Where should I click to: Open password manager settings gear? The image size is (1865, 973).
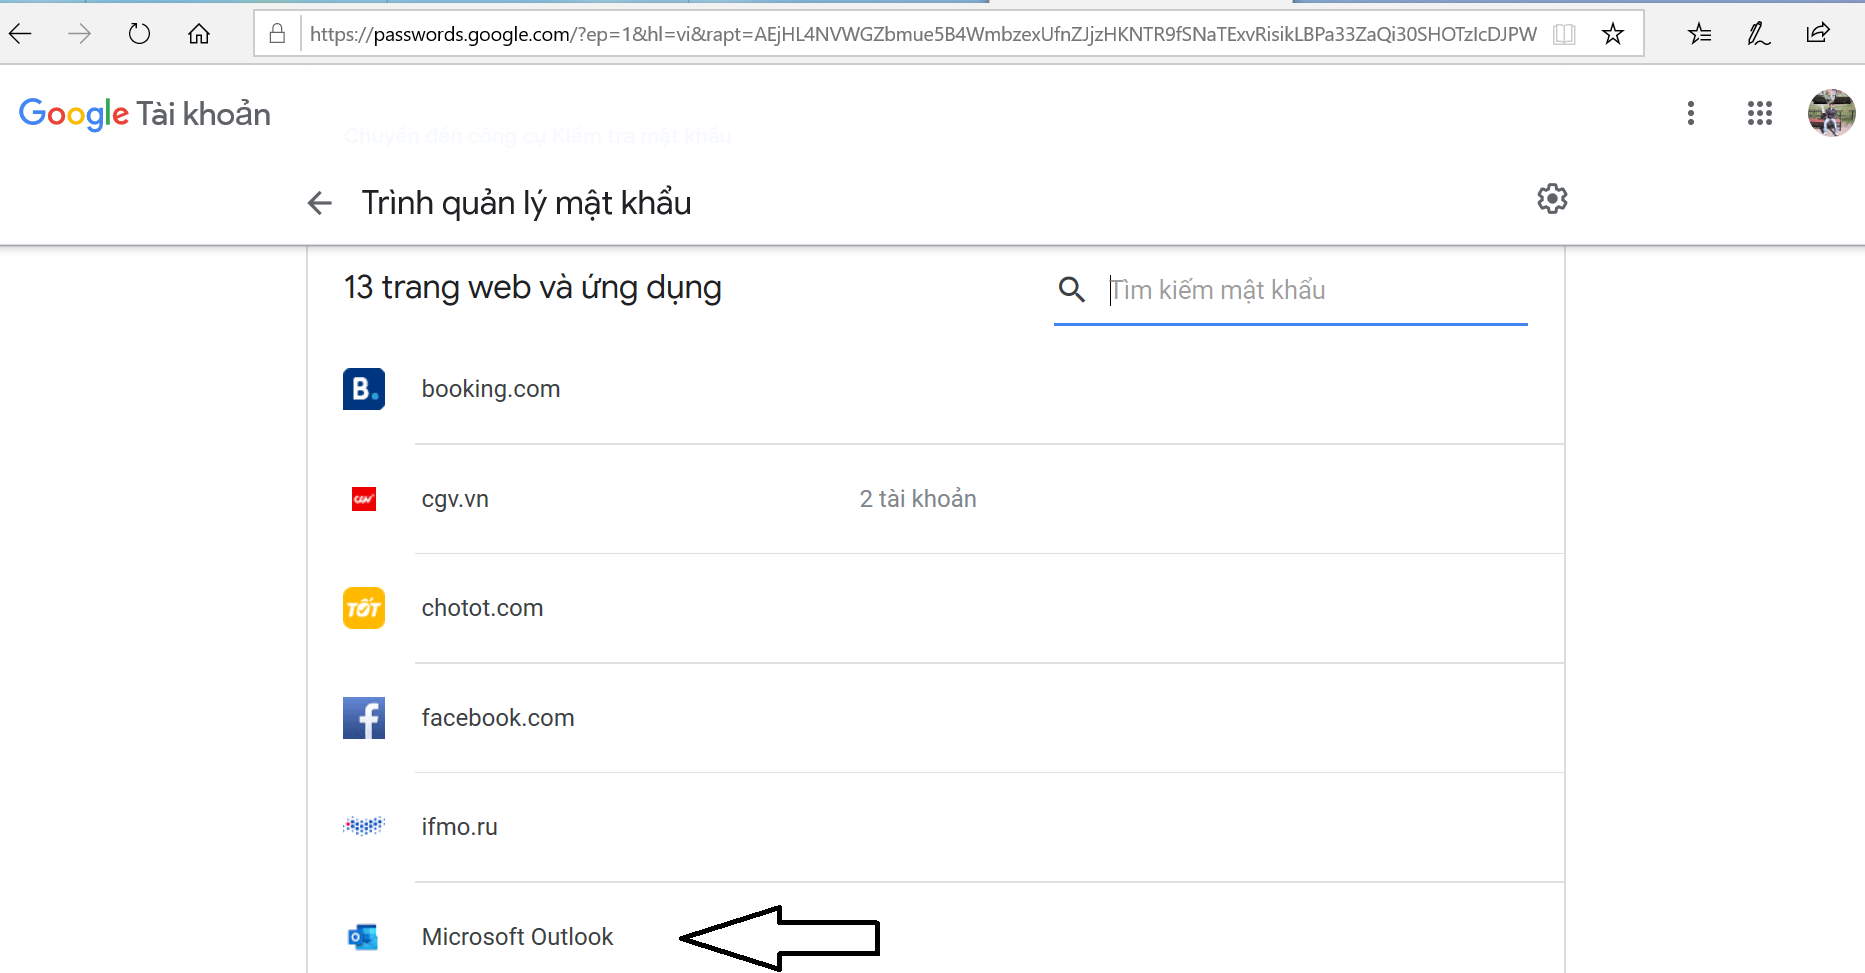tap(1552, 199)
